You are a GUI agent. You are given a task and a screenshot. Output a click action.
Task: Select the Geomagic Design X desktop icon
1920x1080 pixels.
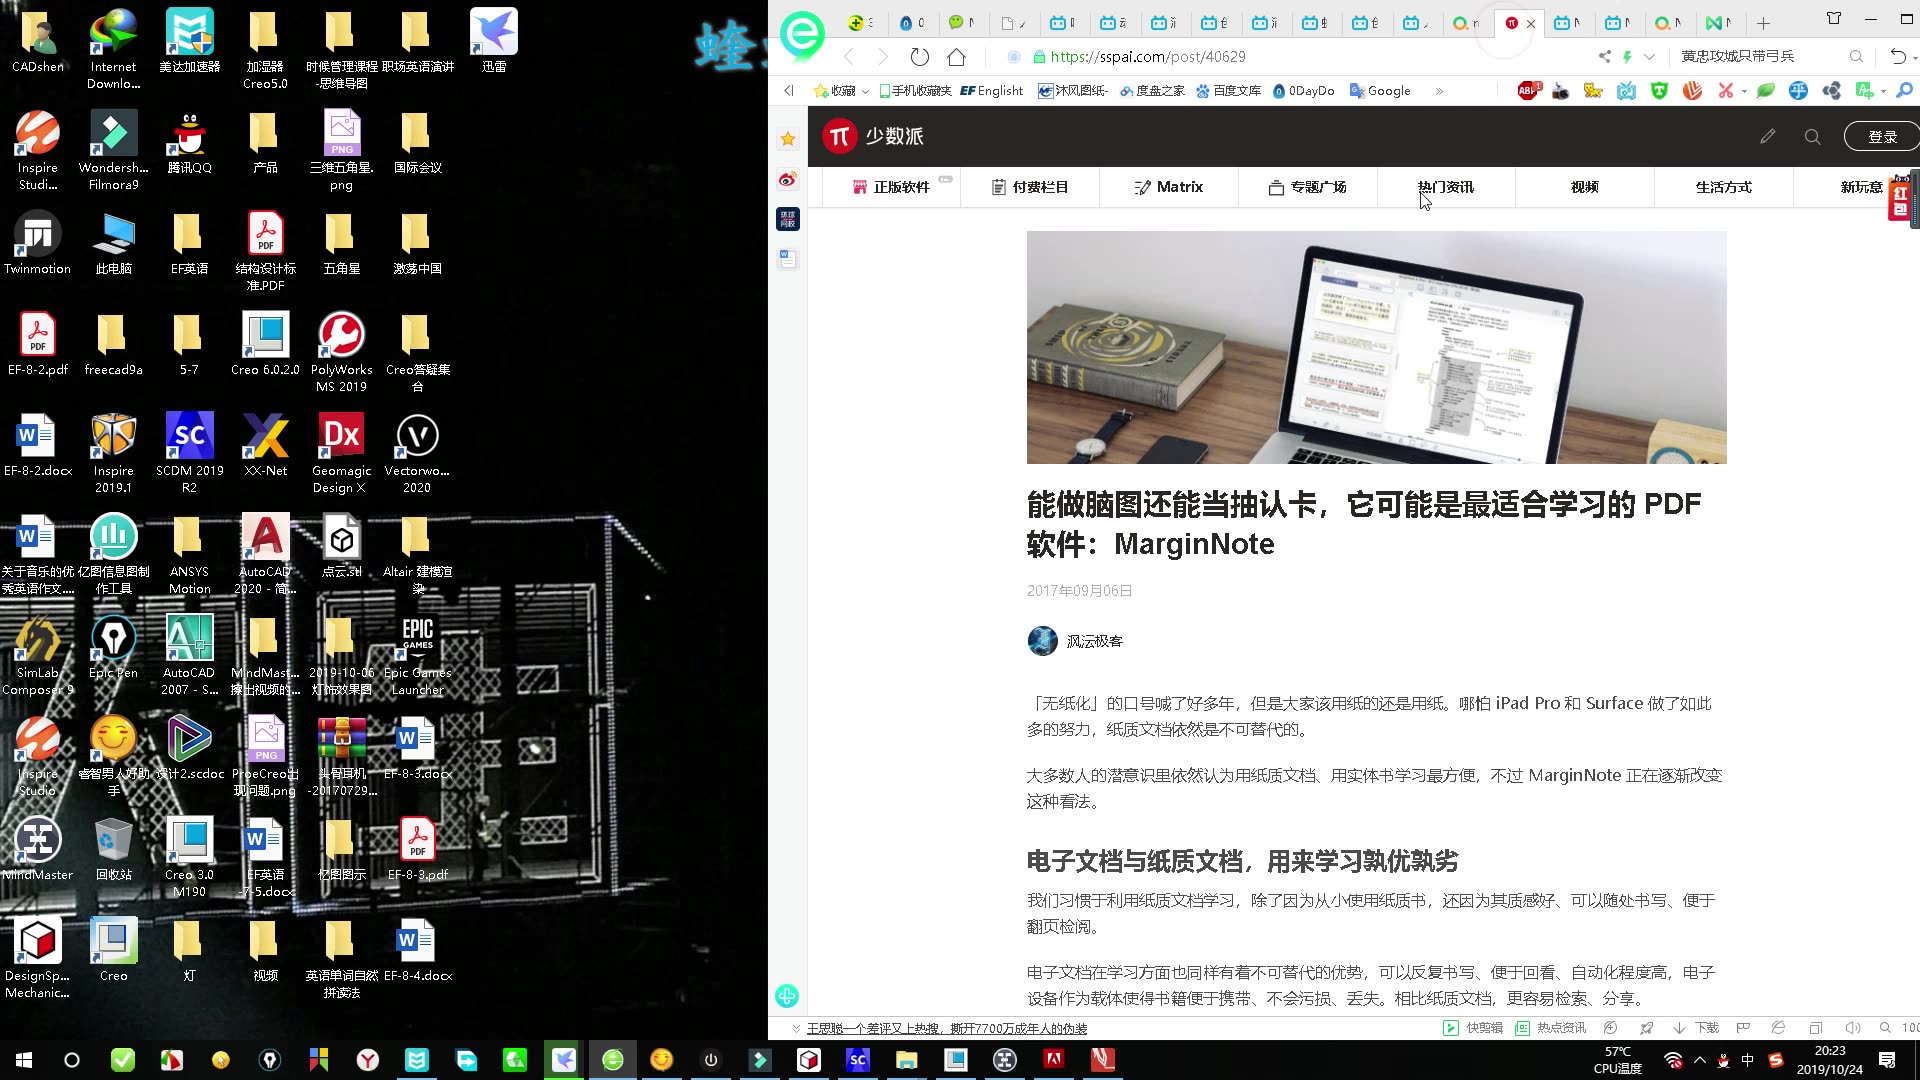coord(341,453)
